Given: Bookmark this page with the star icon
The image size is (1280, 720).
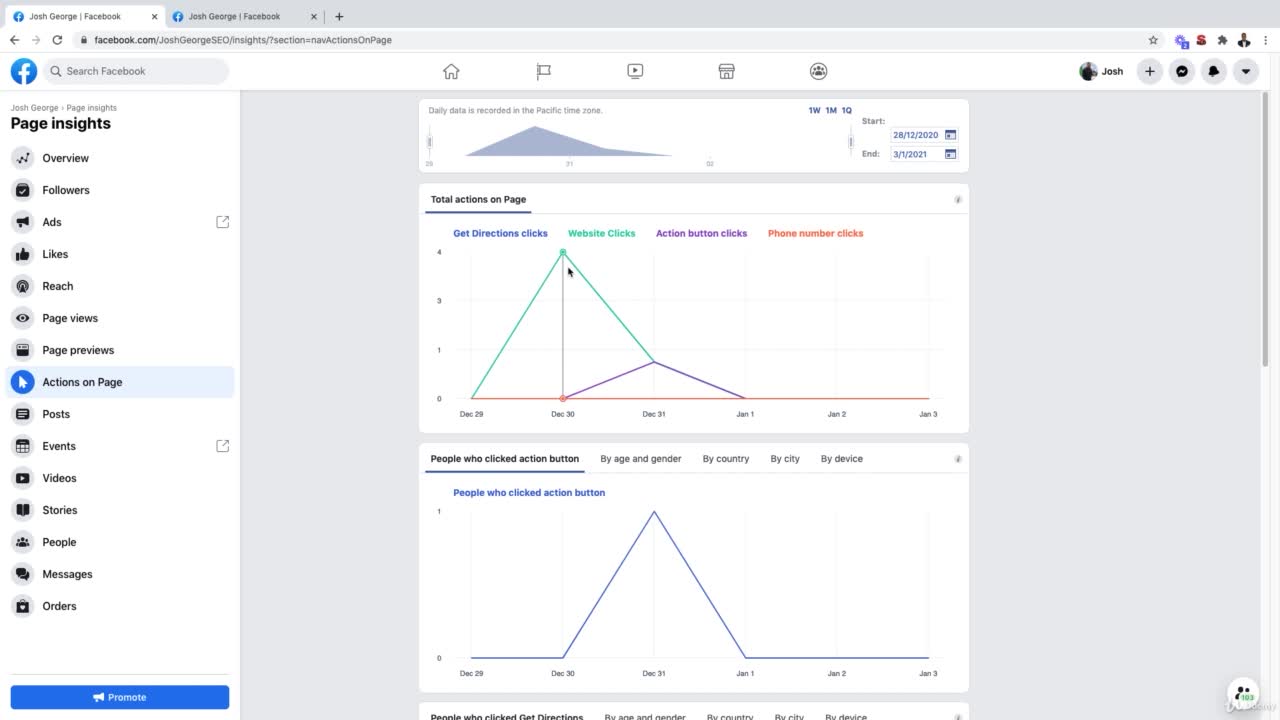Looking at the screenshot, I should click(1153, 40).
